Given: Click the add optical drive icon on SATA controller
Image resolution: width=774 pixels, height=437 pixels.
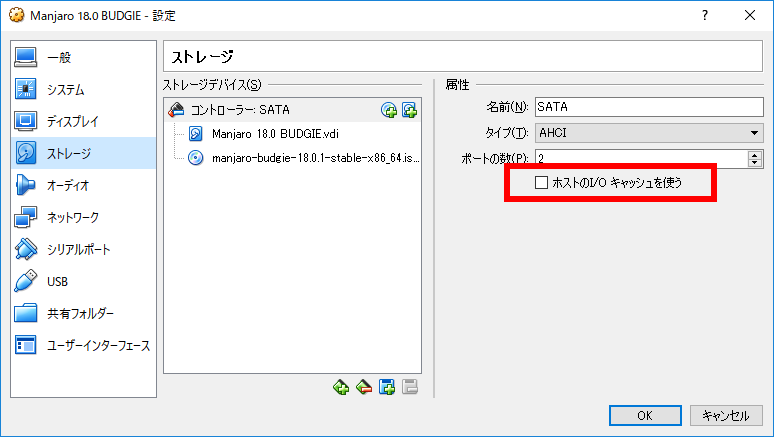Looking at the screenshot, I should pyautogui.click(x=389, y=110).
